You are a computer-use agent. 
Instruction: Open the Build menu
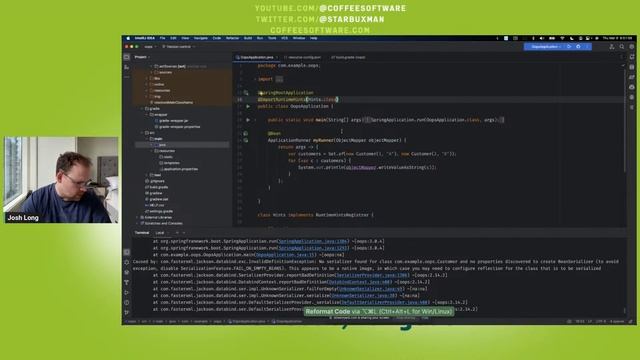click(248, 38)
